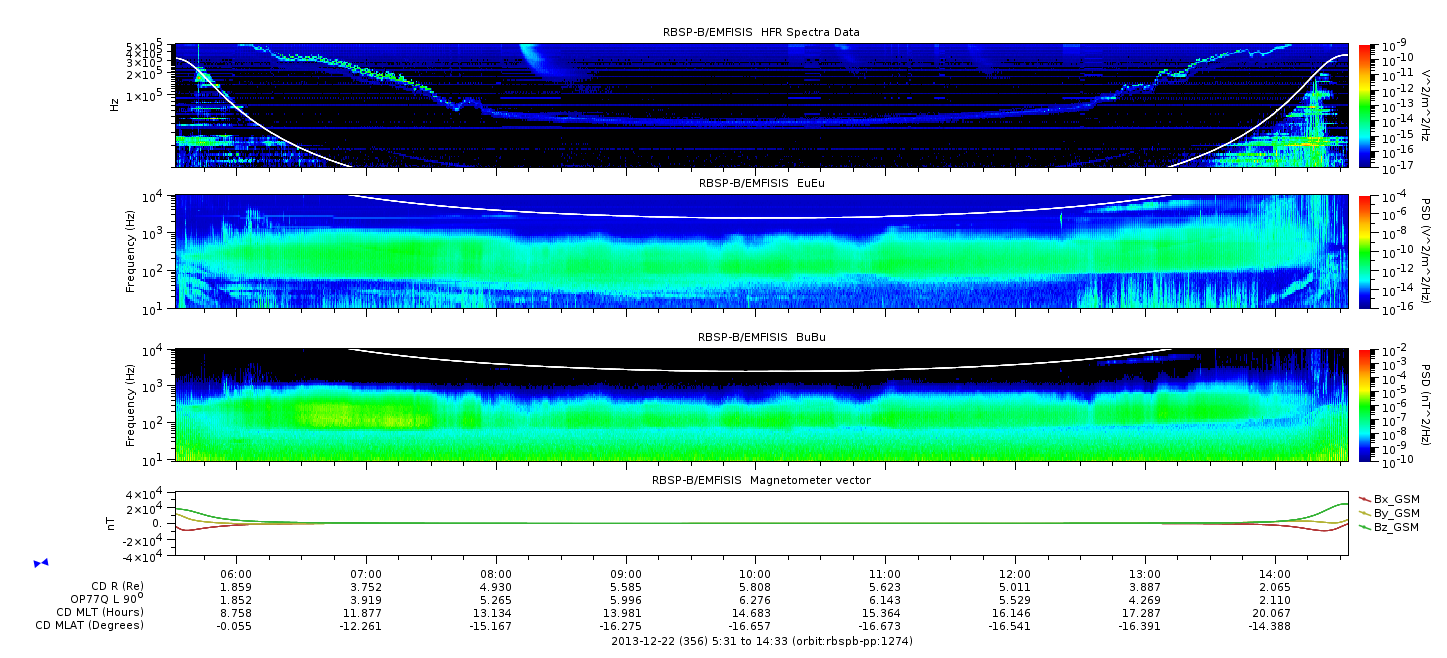The image size is (1447, 658).
Task: Select the Bz_GSM legend label
Action: tap(1396, 527)
